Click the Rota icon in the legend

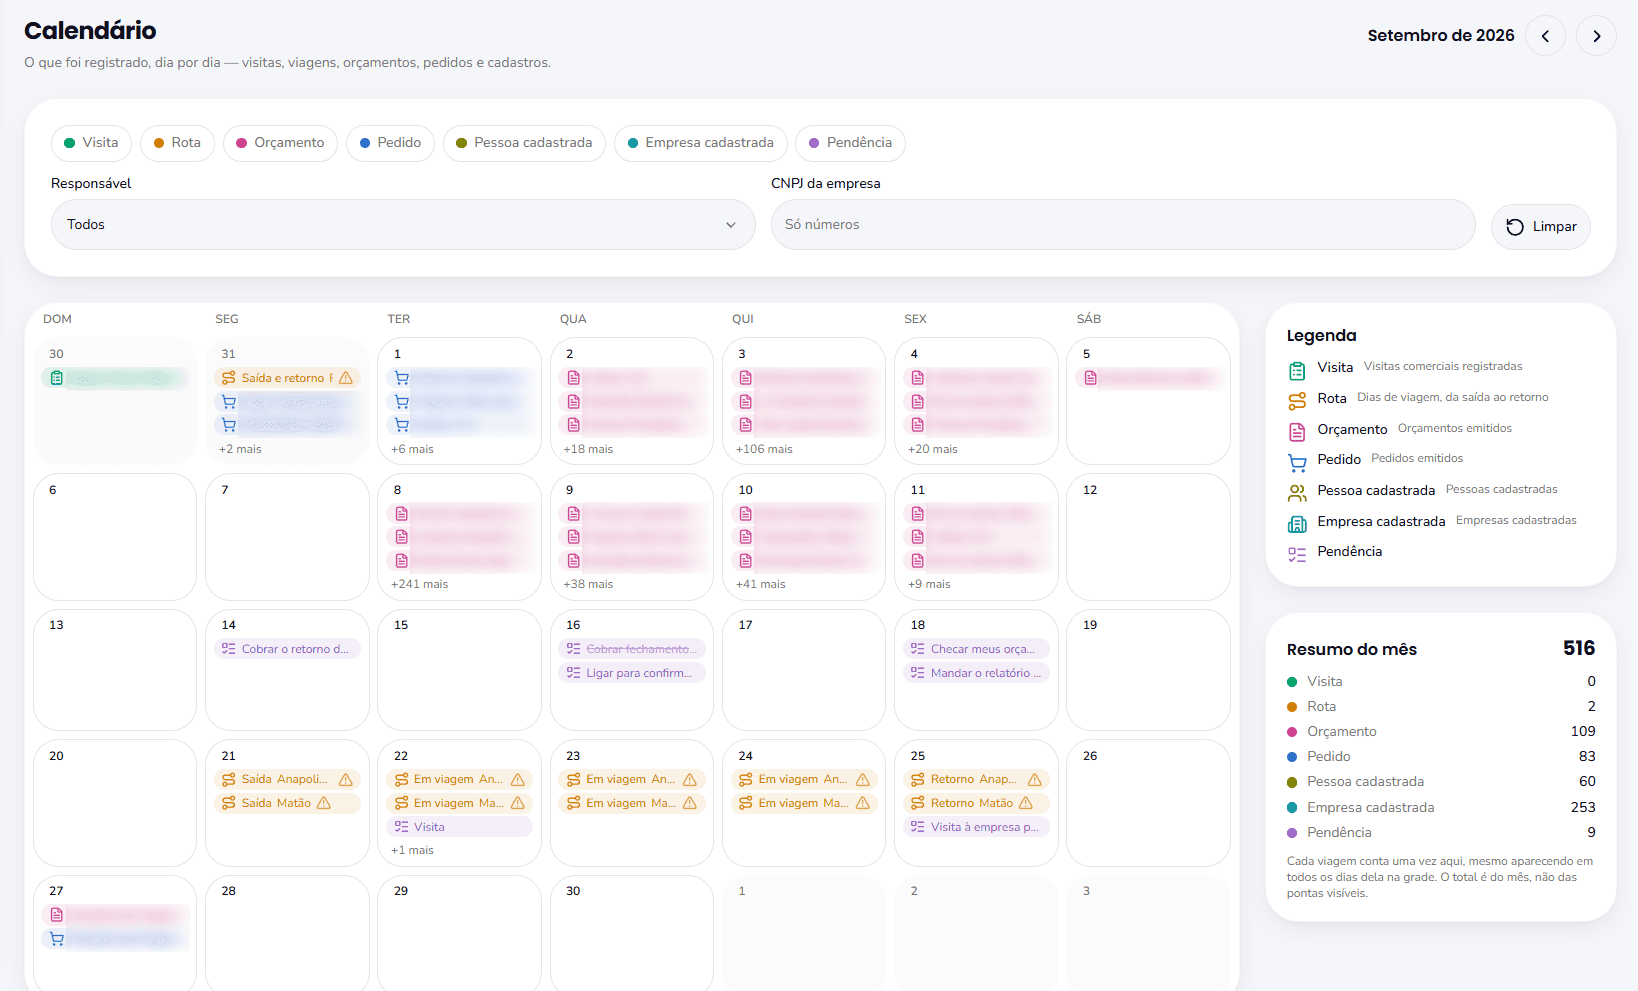click(1297, 401)
